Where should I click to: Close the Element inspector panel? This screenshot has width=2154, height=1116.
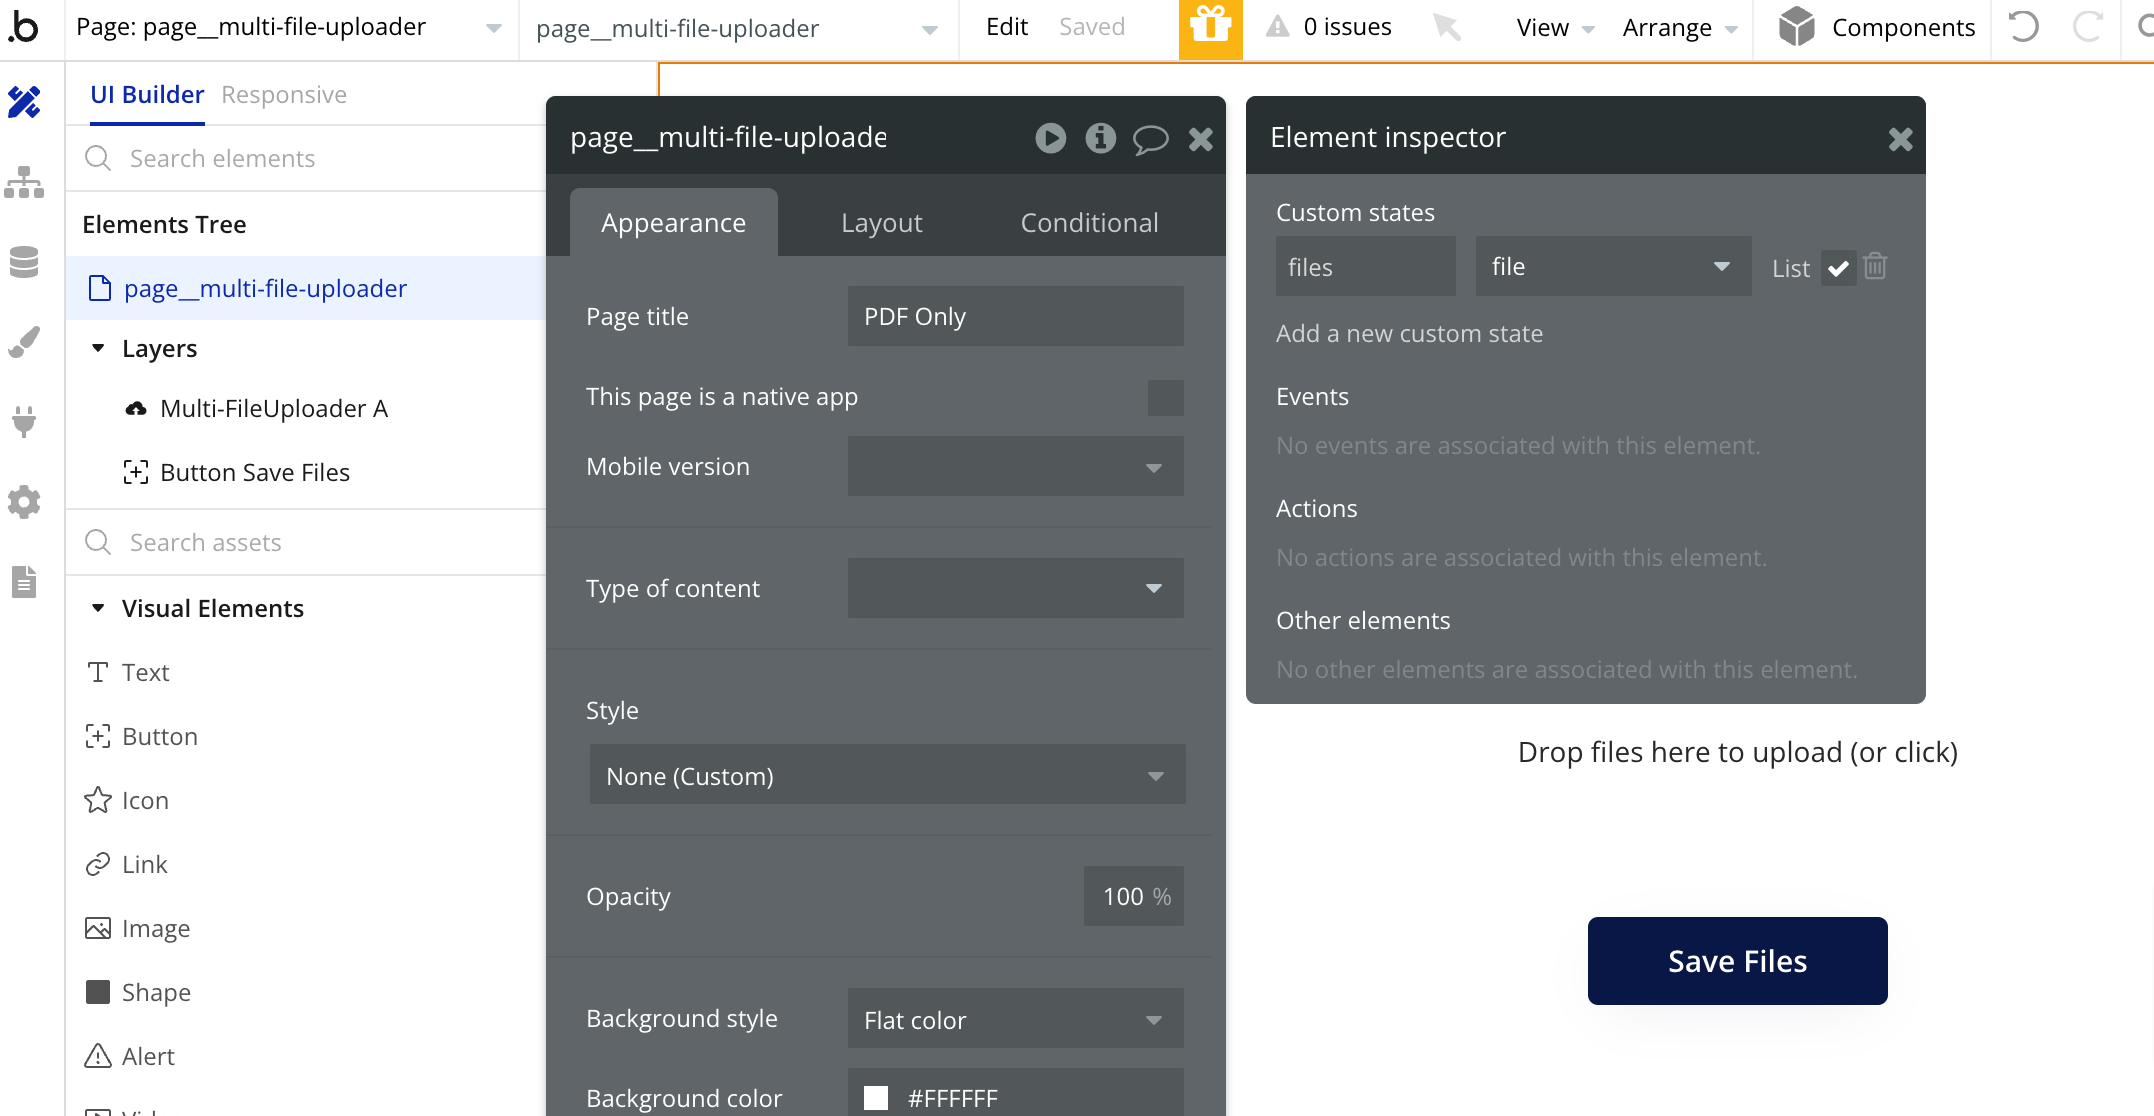tap(1900, 139)
